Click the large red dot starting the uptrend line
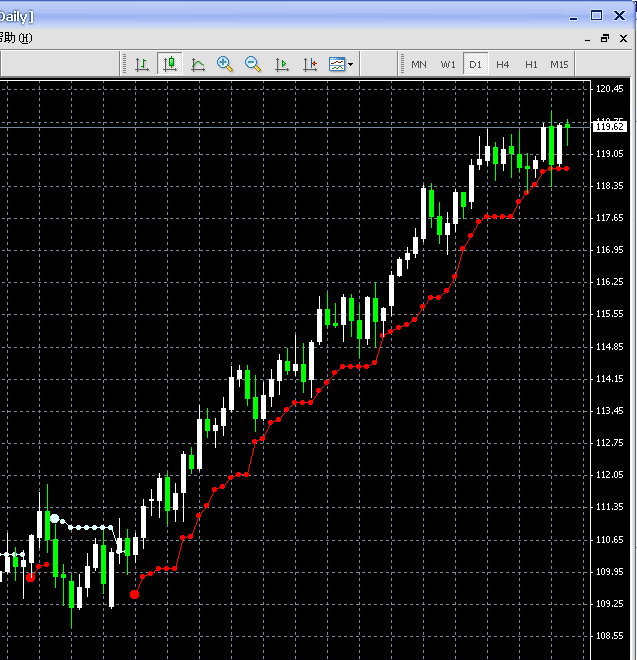This screenshot has height=660, width=637. pyautogui.click(x=134, y=594)
